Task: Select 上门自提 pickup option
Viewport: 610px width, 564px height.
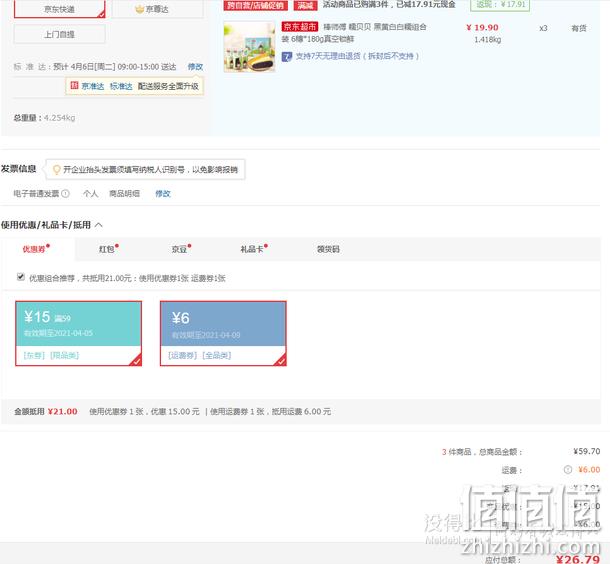Action: click(x=60, y=34)
